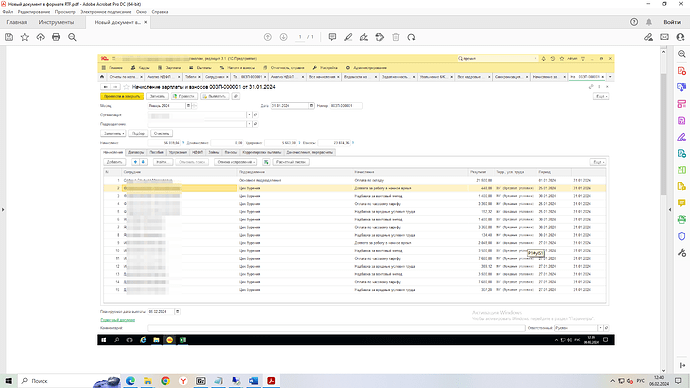Switch to the Инструменты tab

(x=56, y=22)
